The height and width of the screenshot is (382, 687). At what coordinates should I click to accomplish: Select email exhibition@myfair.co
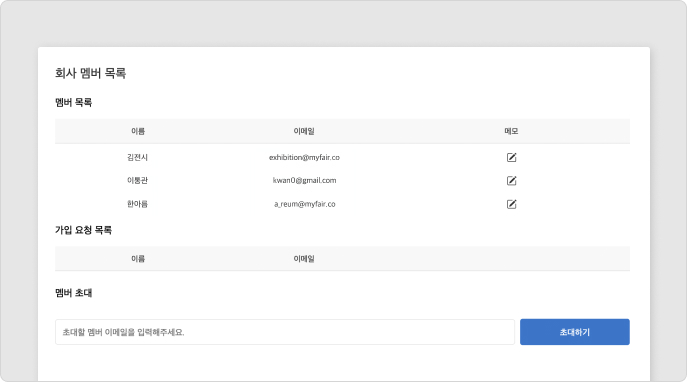coord(304,157)
